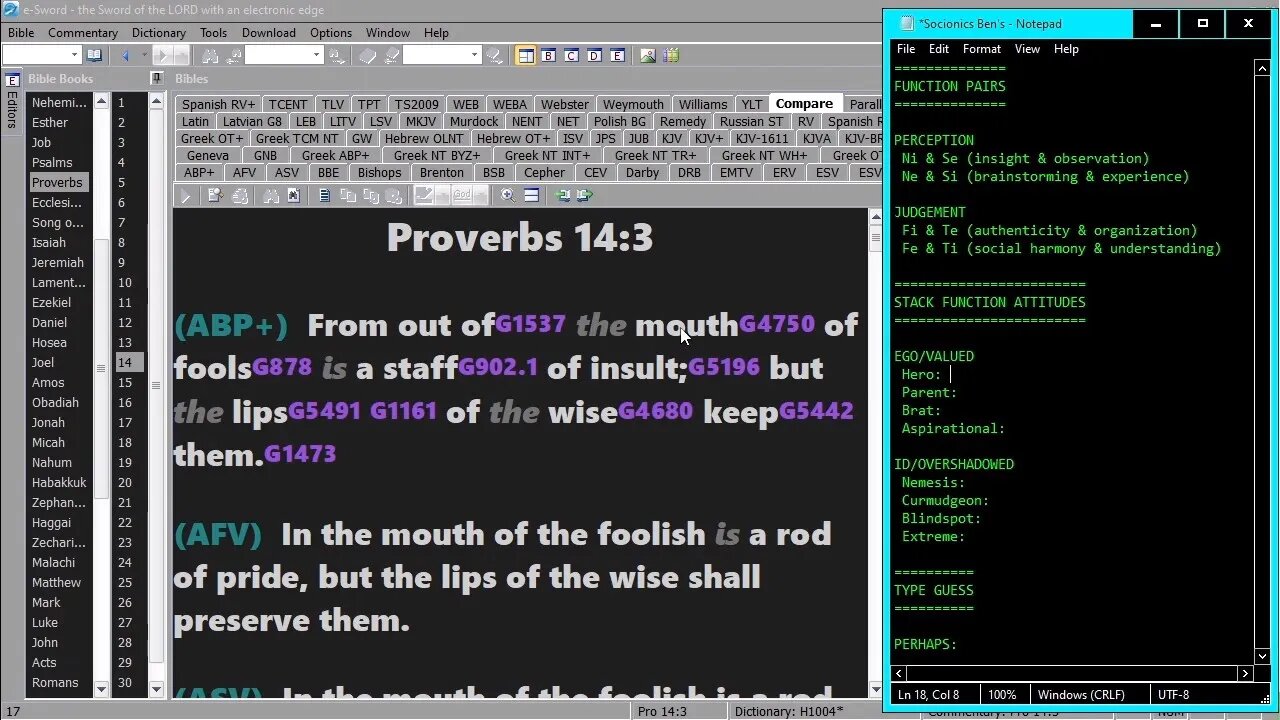Click Notepad vertical scrollbar down arrow
The width and height of the screenshot is (1280, 720).
(1262, 656)
